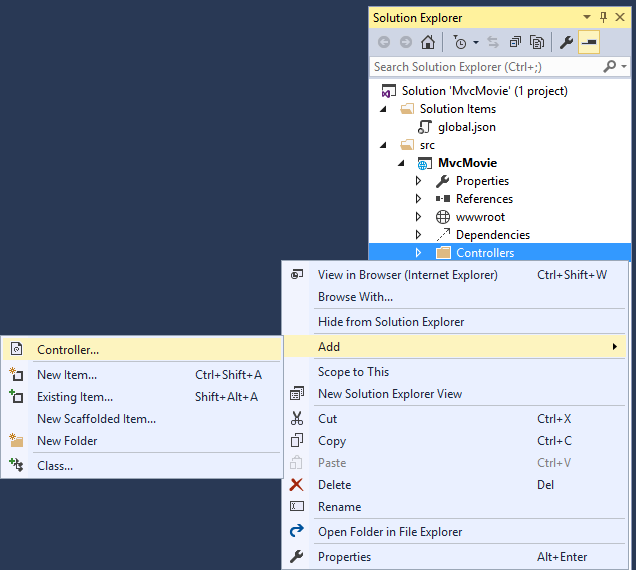Click the Cut scissors menu entry
This screenshot has width=637, height=572.
pos(327,419)
